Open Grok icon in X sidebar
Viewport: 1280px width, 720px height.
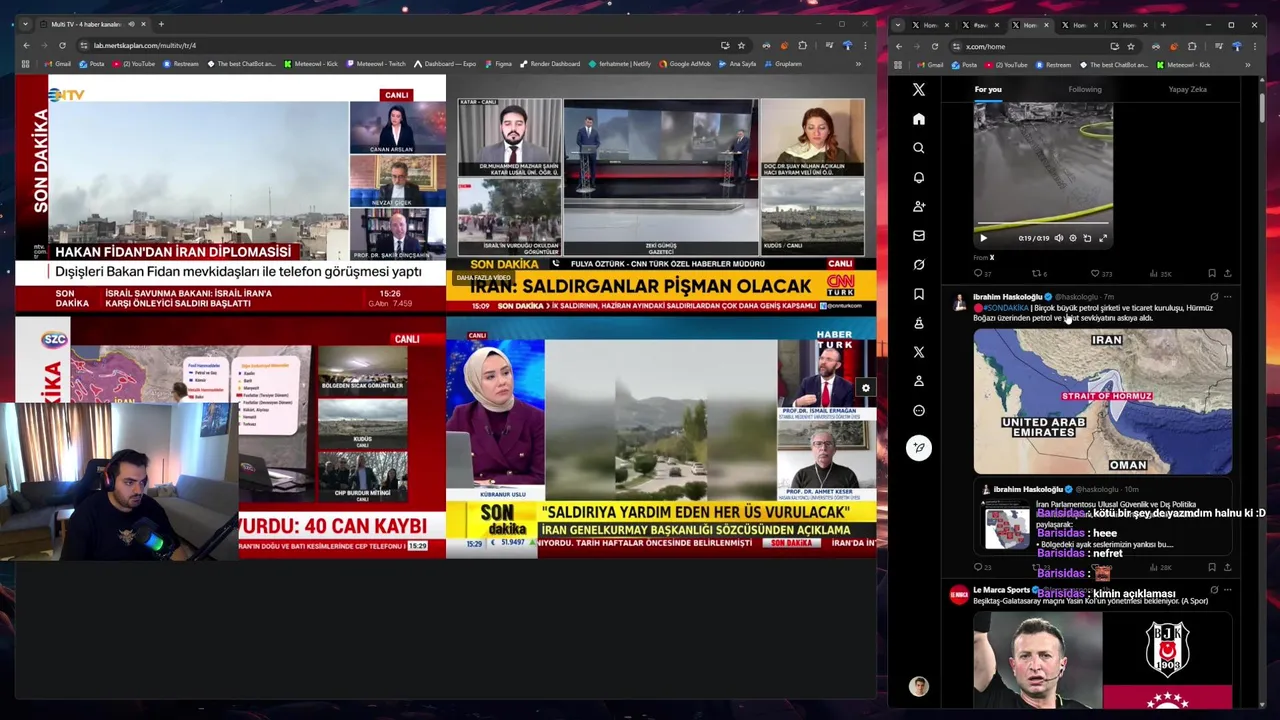tap(918, 265)
